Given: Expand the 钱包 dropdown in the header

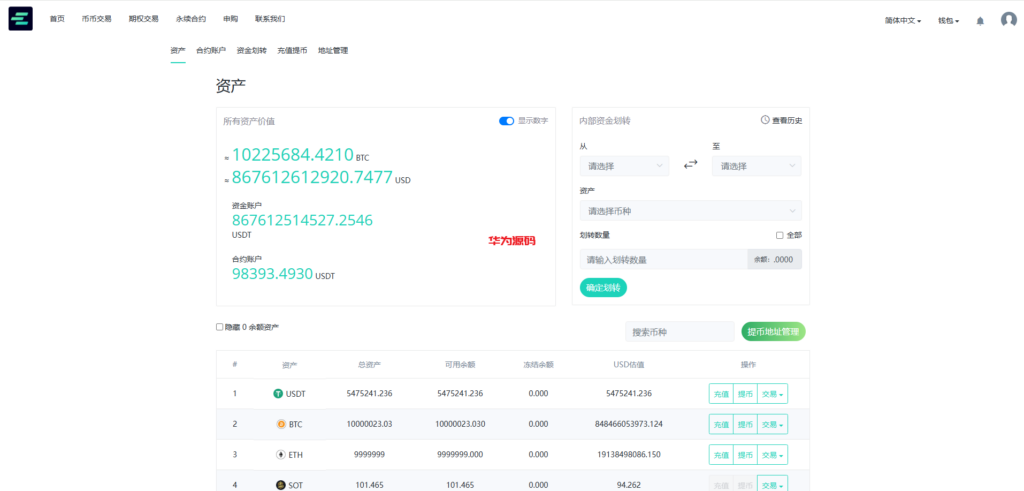Looking at the screenshot, I should point(948,21).
